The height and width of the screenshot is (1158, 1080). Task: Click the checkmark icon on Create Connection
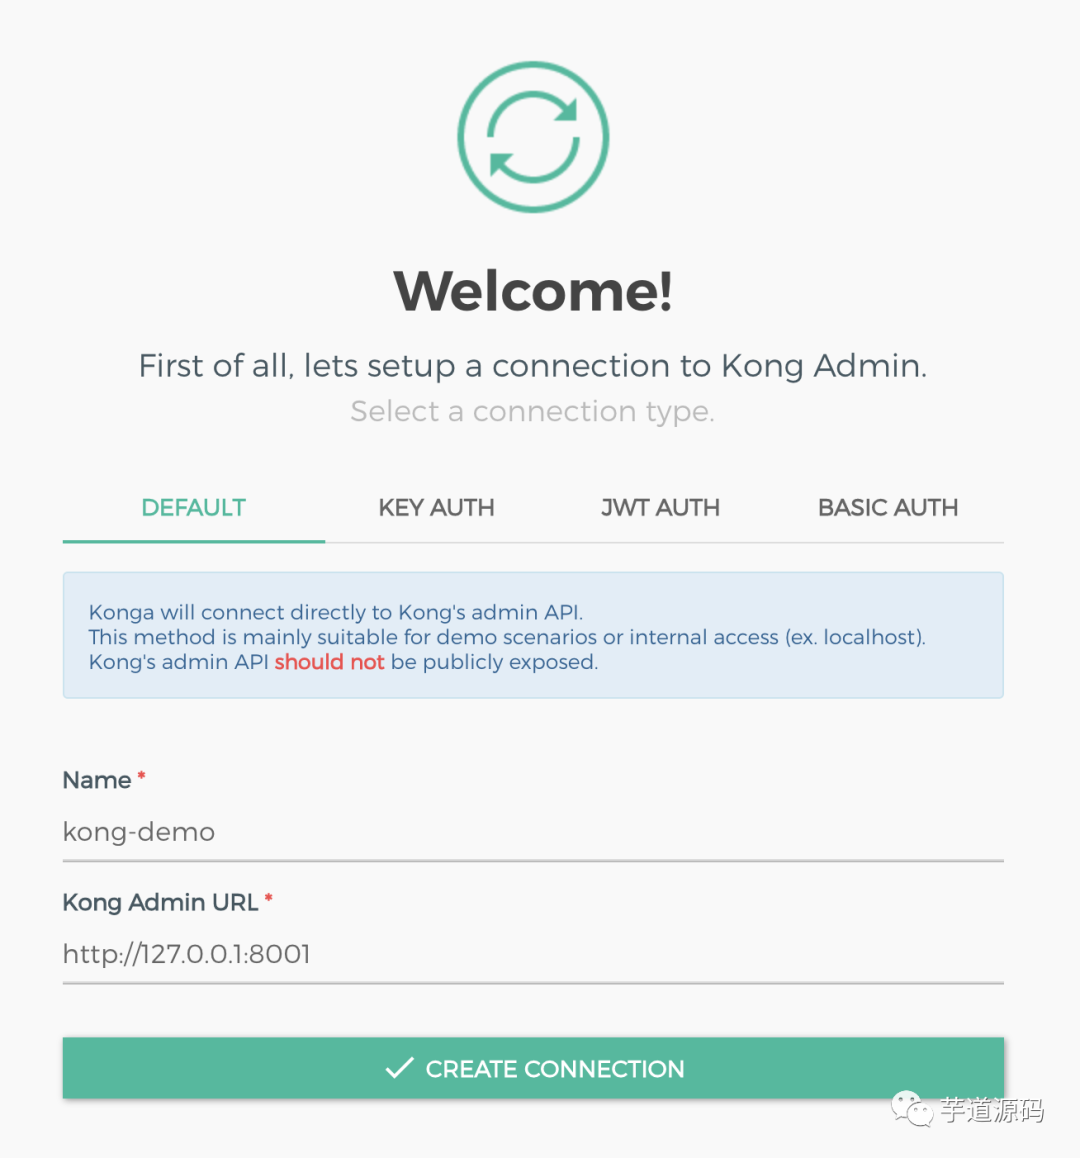click(x=399, y=1067)
